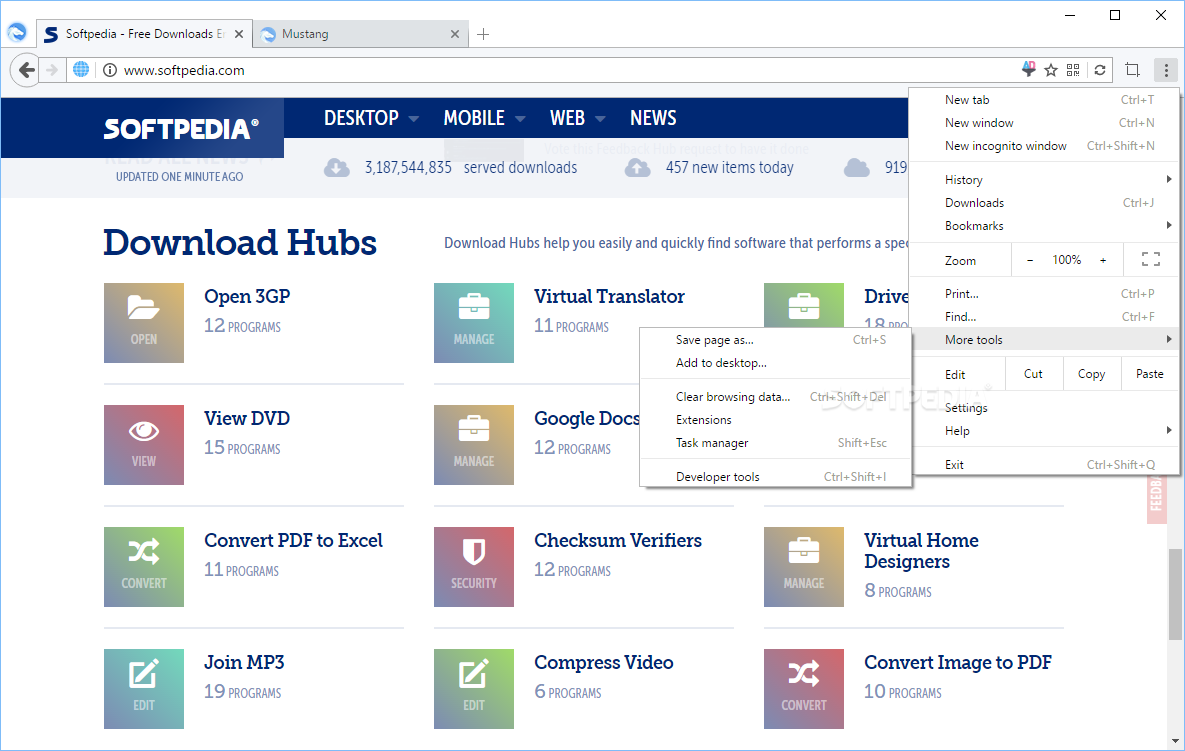This screenshot has width=1185, height=751.
Task: Choose Exit from the menu
Action: [x=1044, y=465]
